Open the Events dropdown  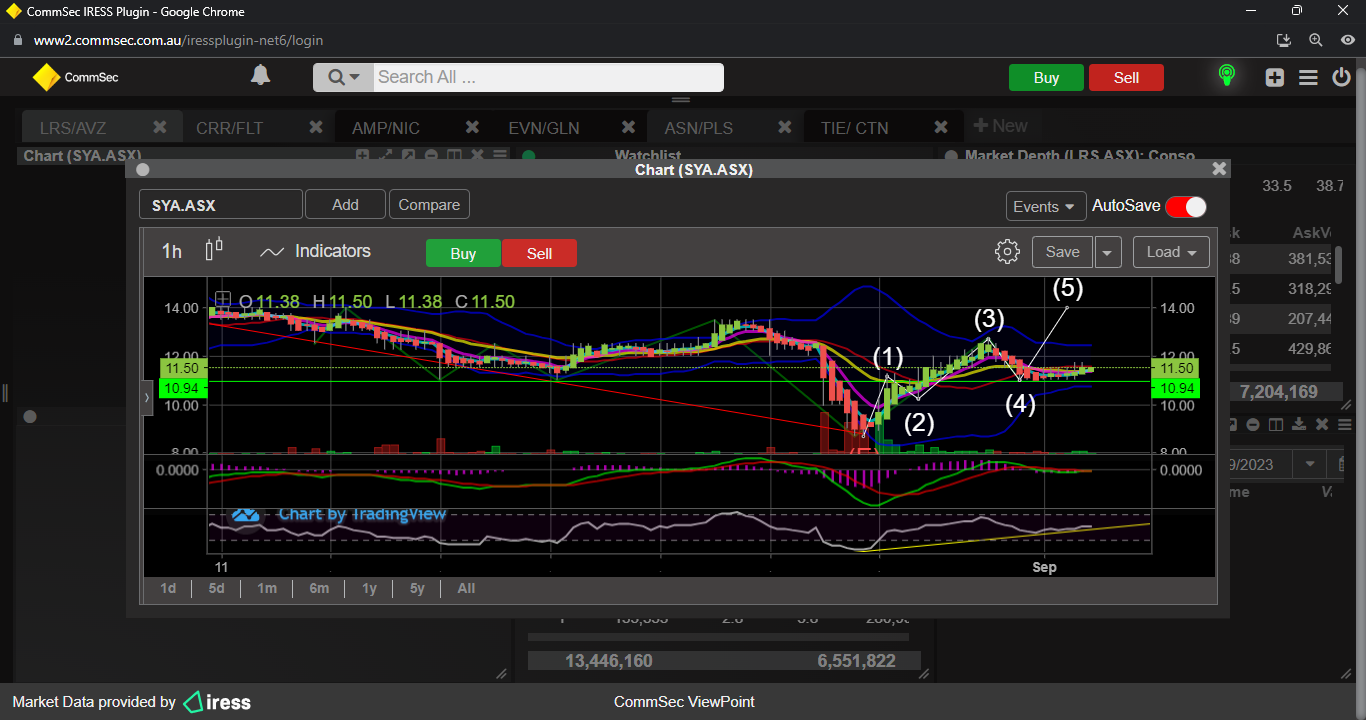pyautogui.click(x=1046, y=206)
